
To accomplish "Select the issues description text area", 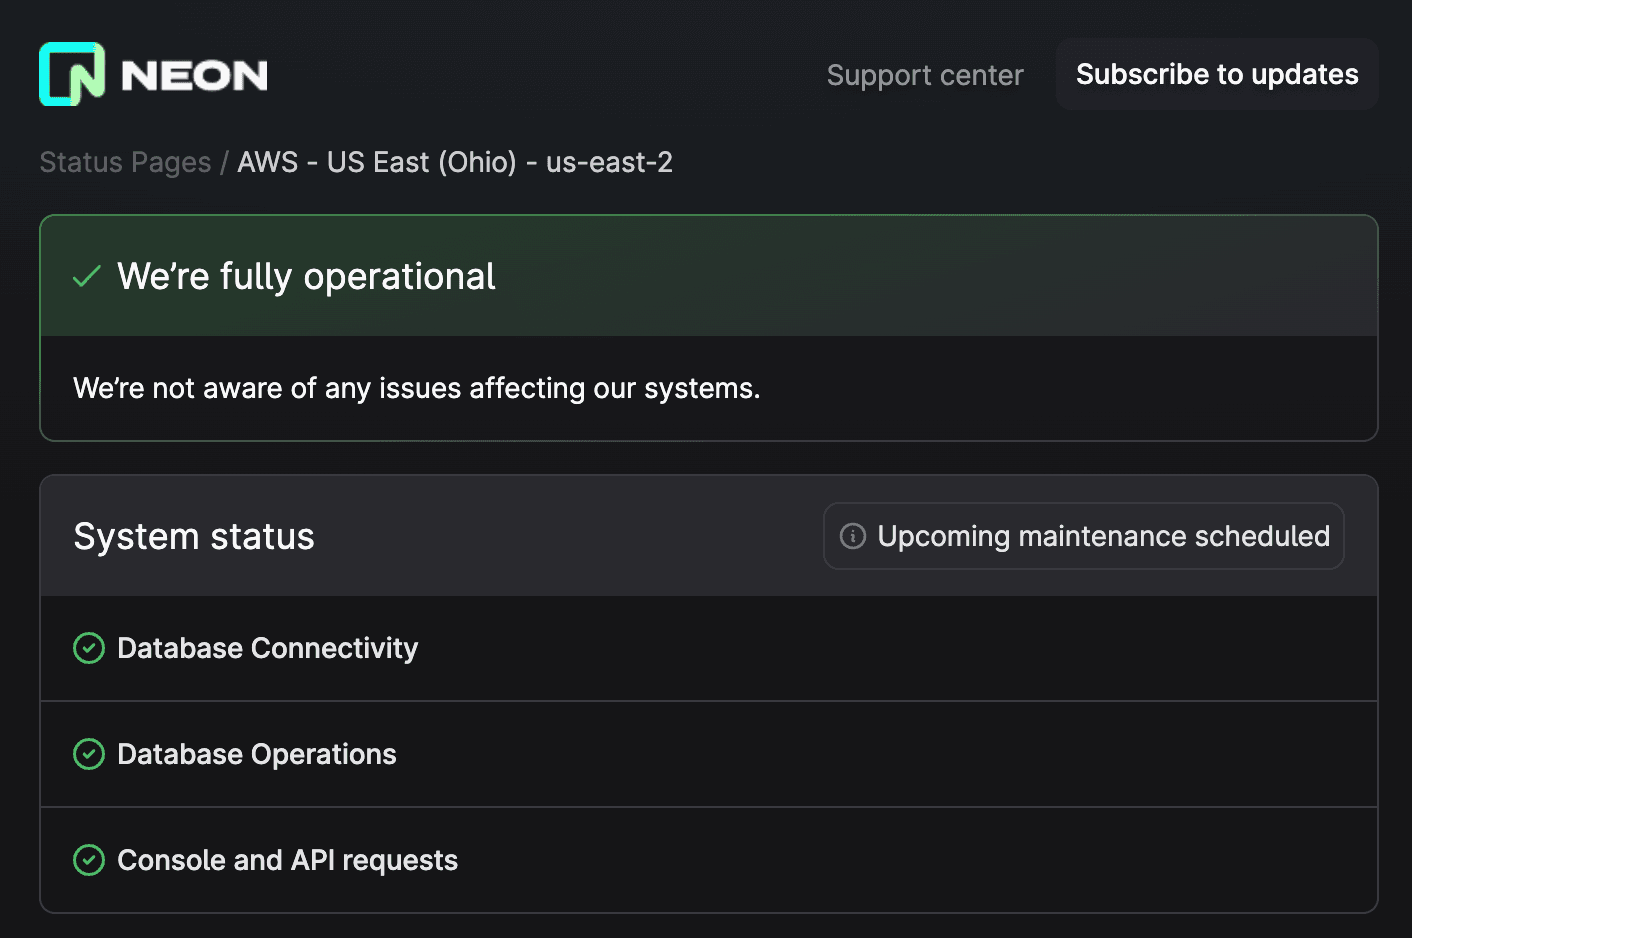I will (416, 388).
